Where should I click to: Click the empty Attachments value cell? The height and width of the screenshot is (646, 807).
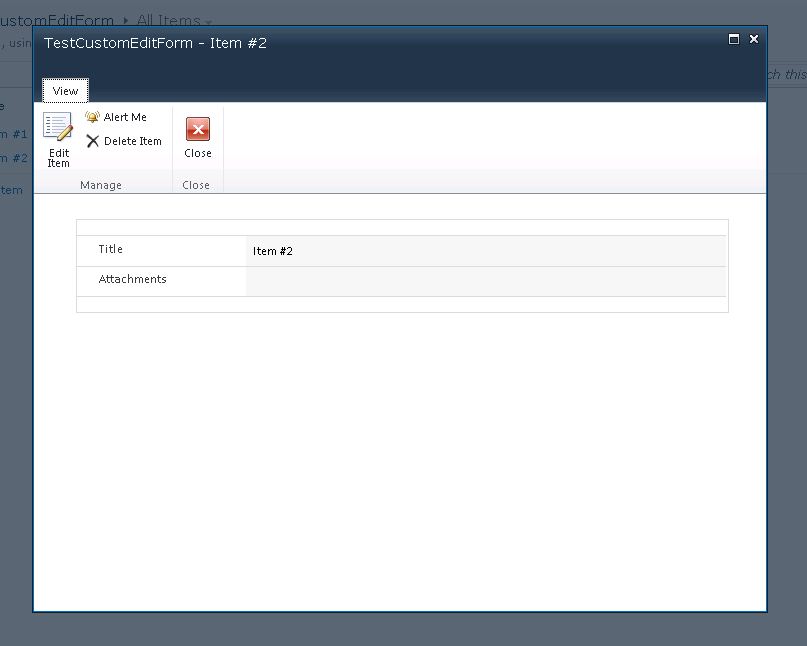pyautogui.click(x=485, y=281)
